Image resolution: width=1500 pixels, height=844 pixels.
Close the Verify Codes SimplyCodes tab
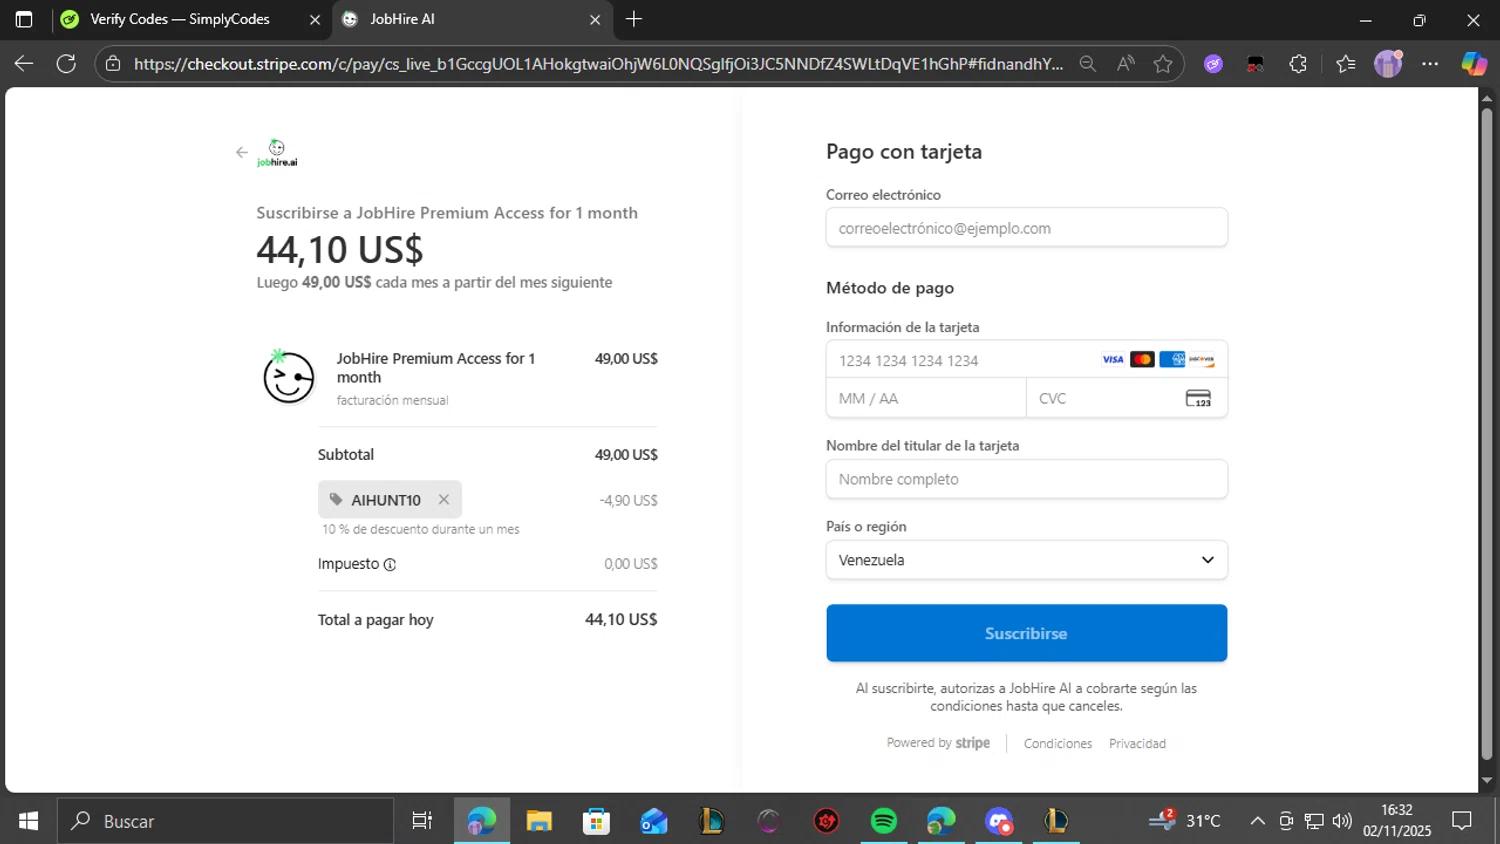point(314,19)
